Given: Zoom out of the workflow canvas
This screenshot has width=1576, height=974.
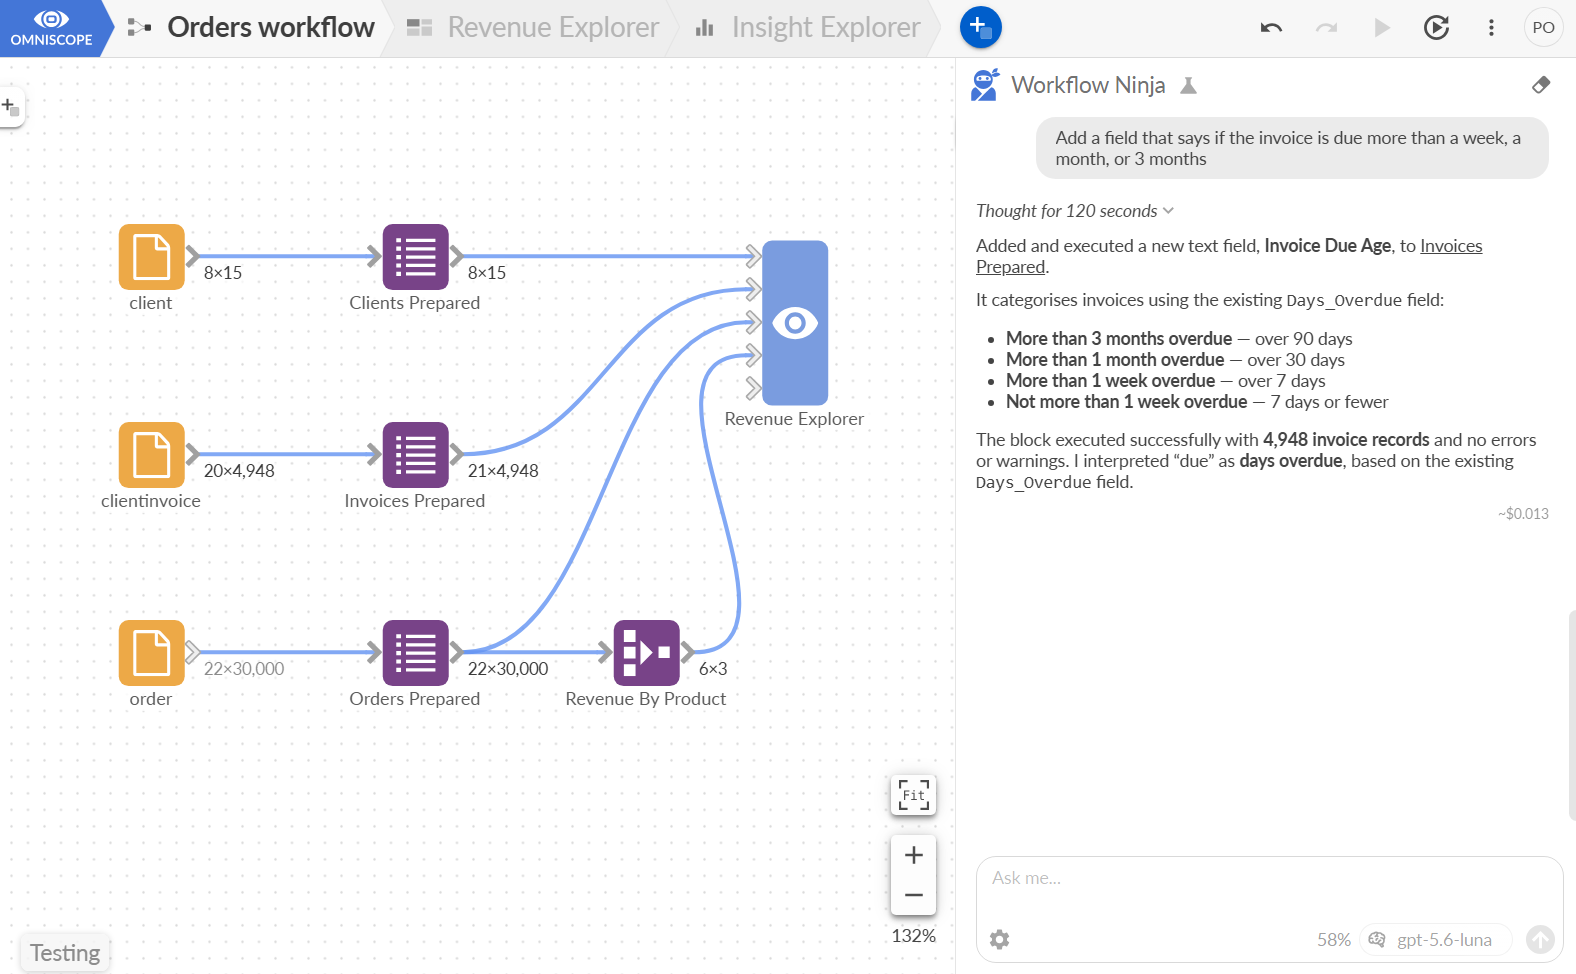Looking at the screenshot, I should 913,895.
